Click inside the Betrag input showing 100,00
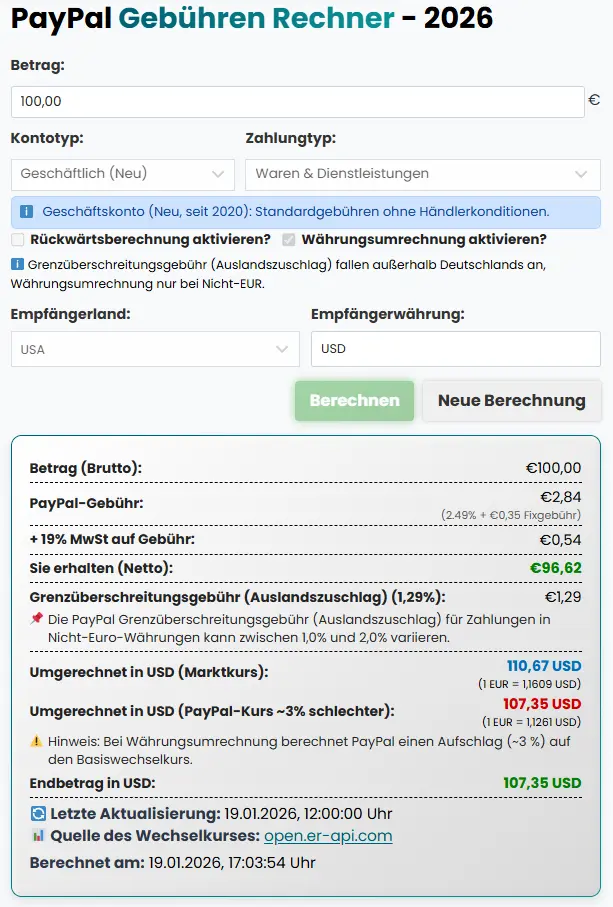Viewport: 613px width, 907px height. click(290, 101)
